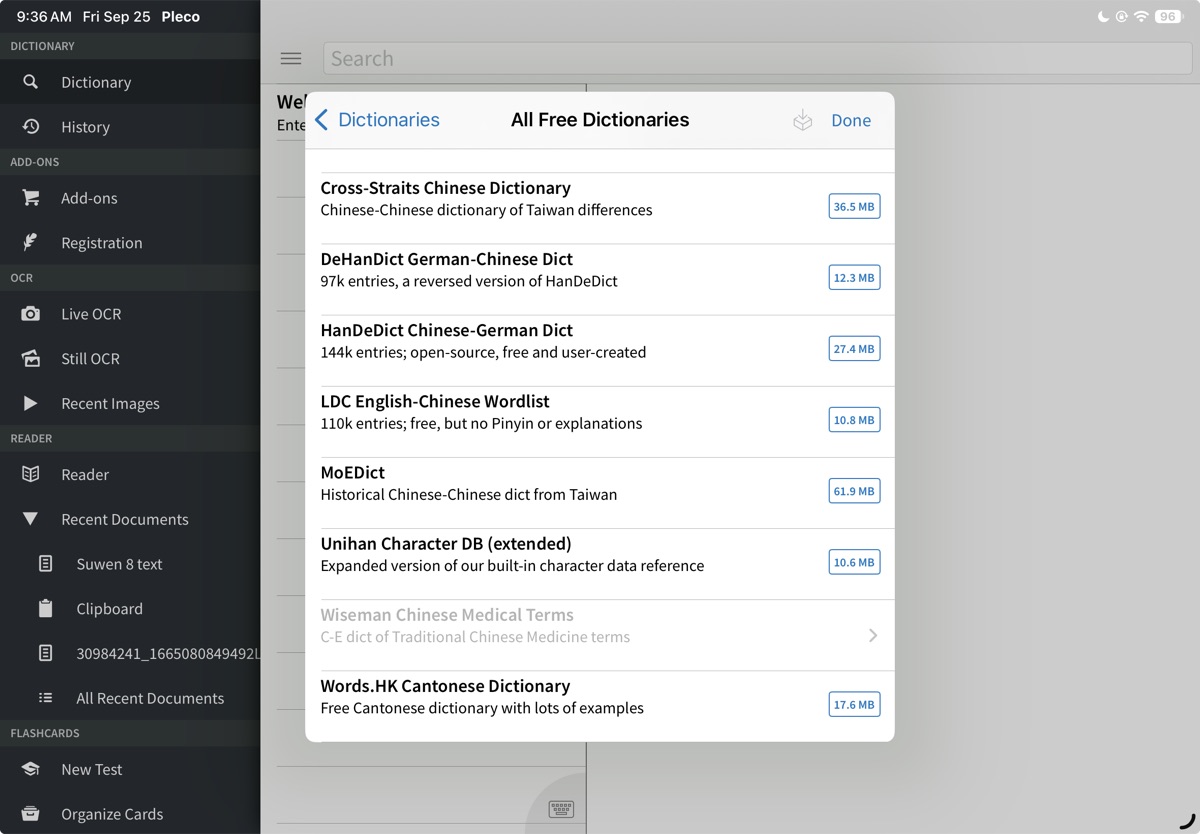Go back to Dictionaries
Image resolution: width=1200 pixels, height=834 pixels.
click(x=377, y=120)
